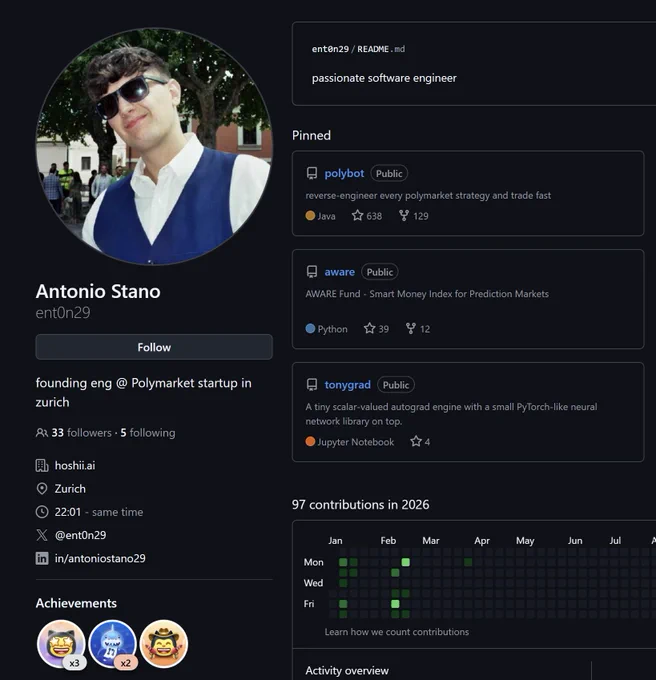656x680 pixels.
Task: Open the 5 following link
Action: click(148, 432)
